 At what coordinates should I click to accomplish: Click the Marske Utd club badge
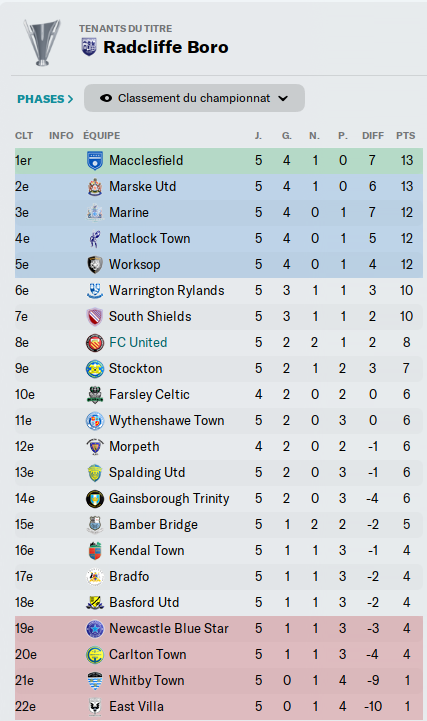95,187
